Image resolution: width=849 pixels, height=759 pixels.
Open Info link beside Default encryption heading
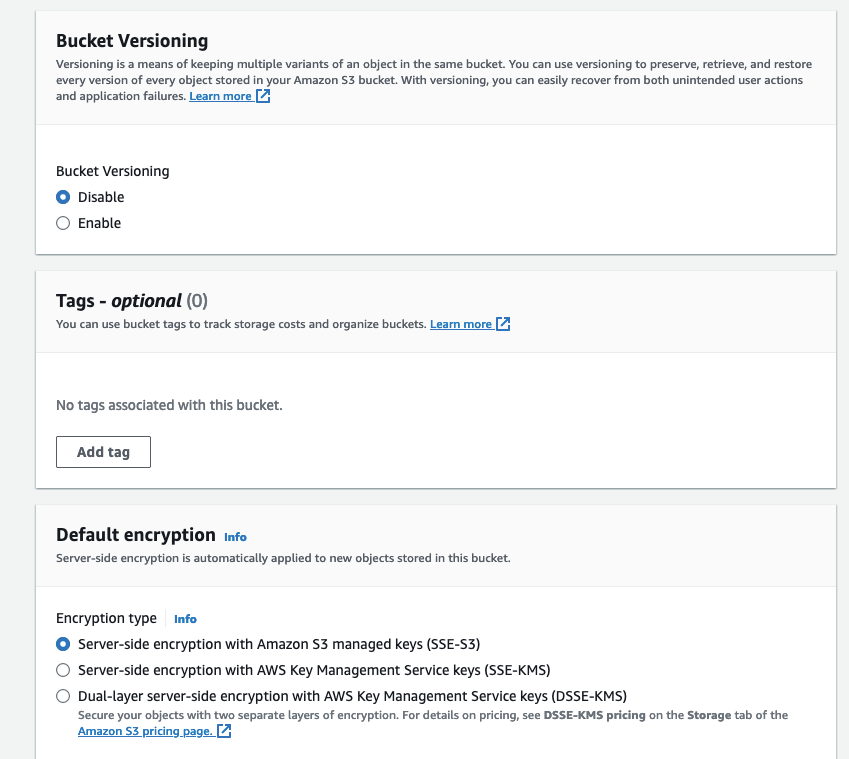click(236, 537)
